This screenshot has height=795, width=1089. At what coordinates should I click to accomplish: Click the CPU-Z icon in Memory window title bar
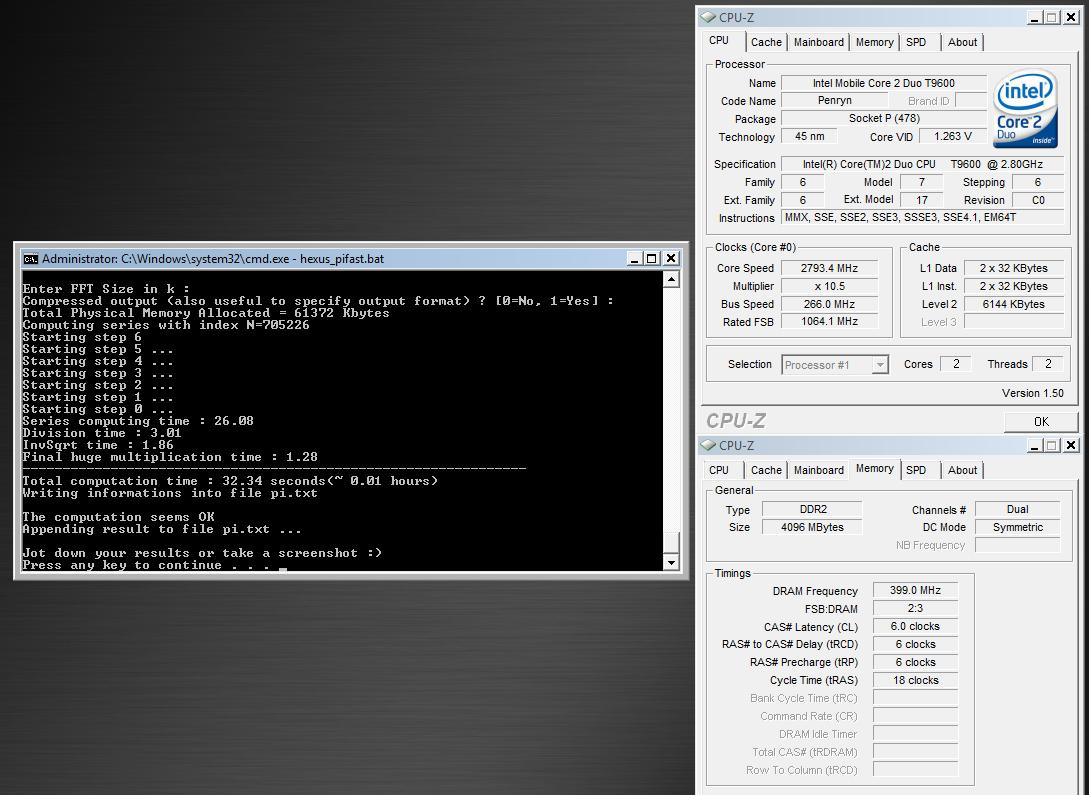click(708, 445)
